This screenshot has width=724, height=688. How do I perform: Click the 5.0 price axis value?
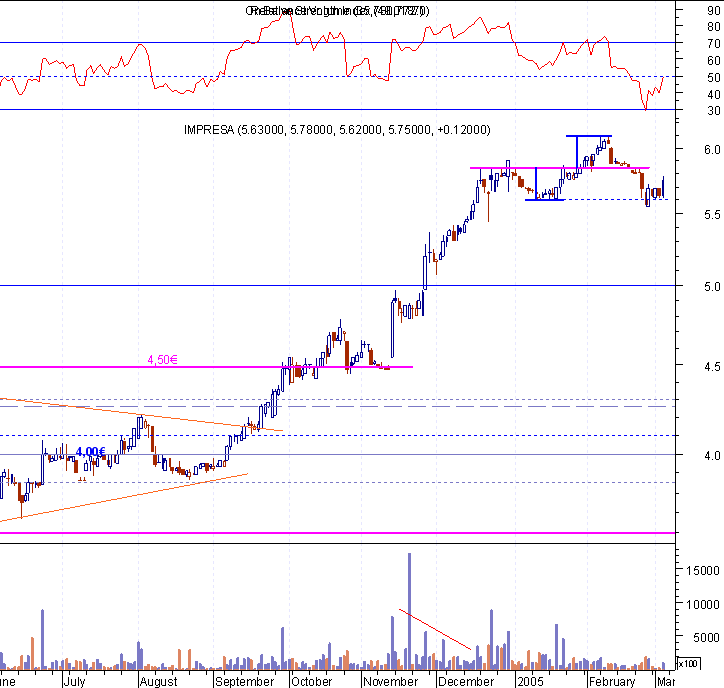coord(712,287)
